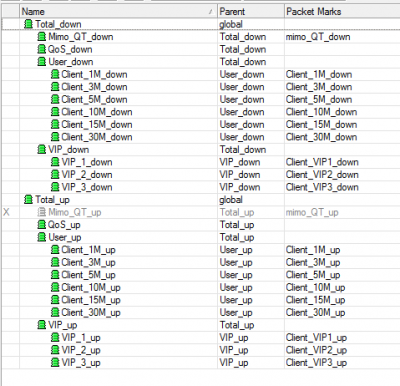Select the Mimo_QT_down queue name
This screenshot has height=386, width=400.
pos(81,37)
